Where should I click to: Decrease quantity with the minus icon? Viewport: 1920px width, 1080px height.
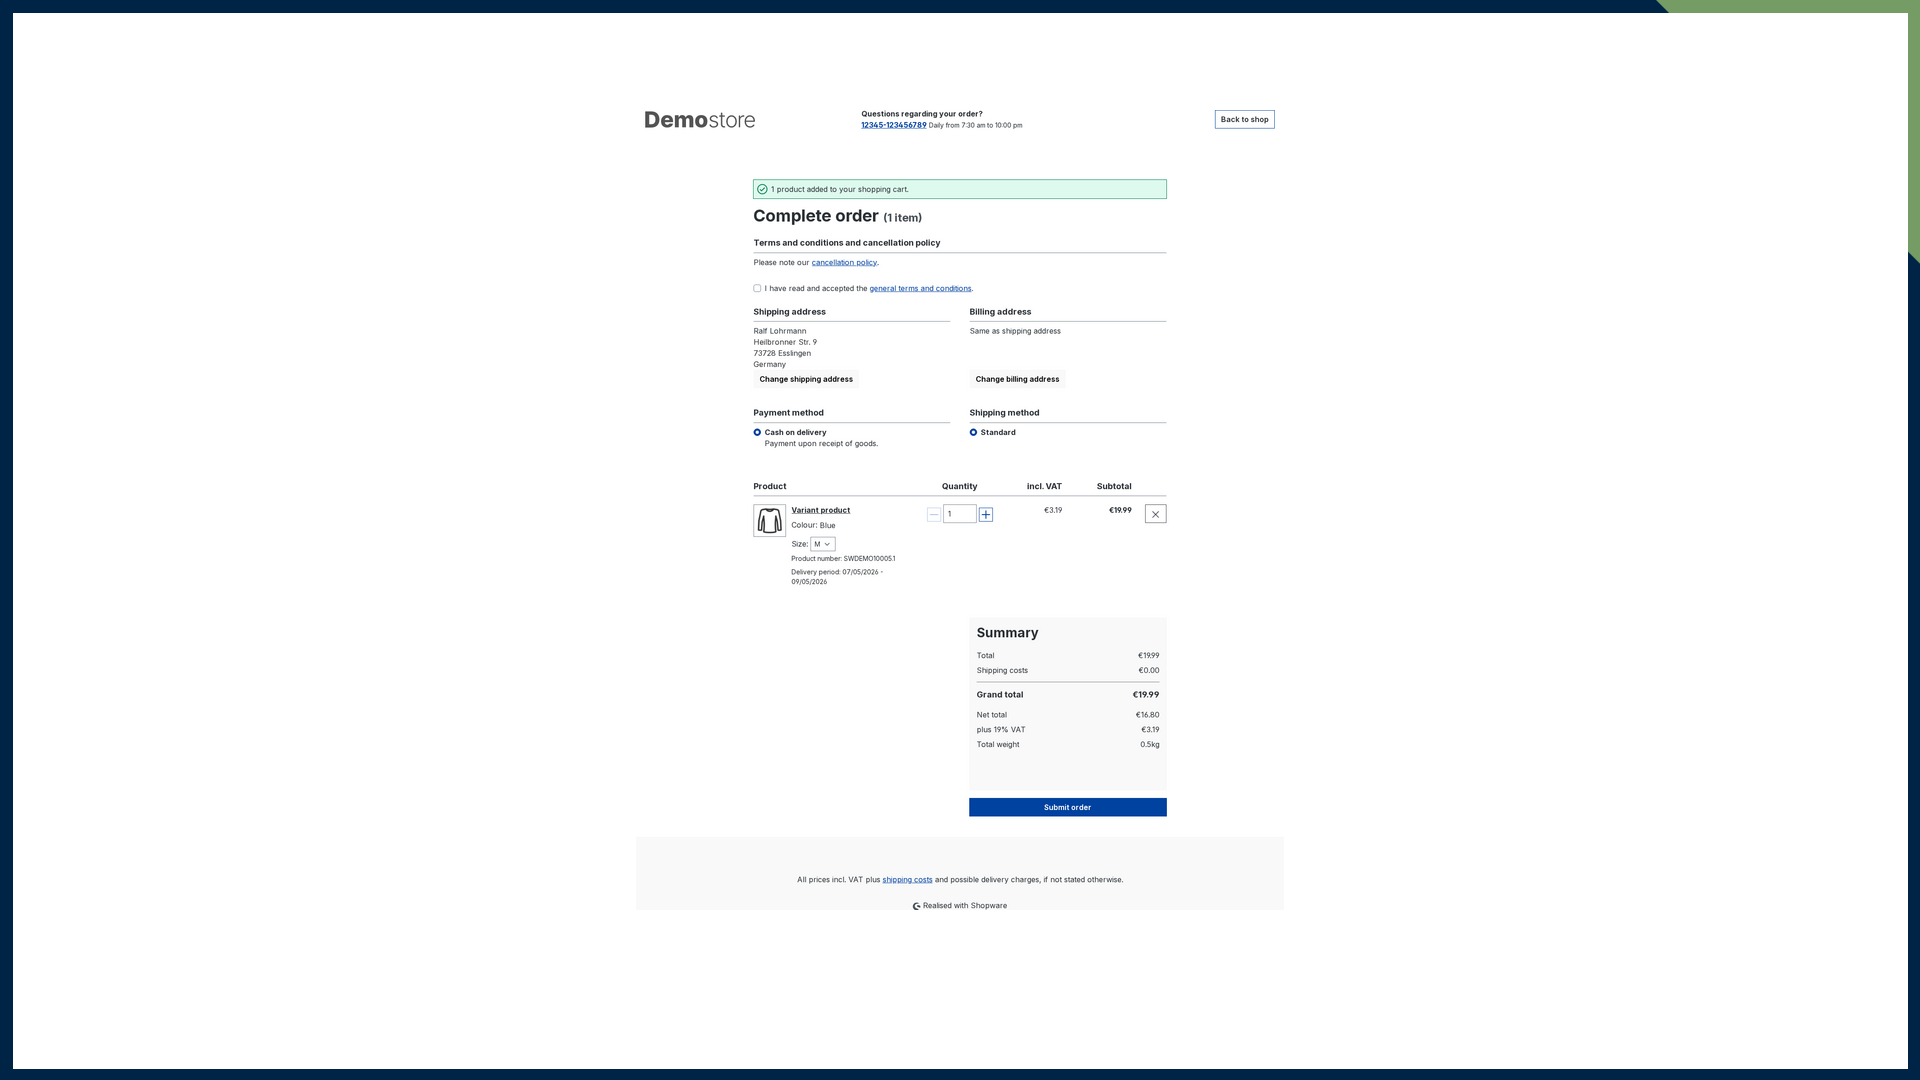934,514
